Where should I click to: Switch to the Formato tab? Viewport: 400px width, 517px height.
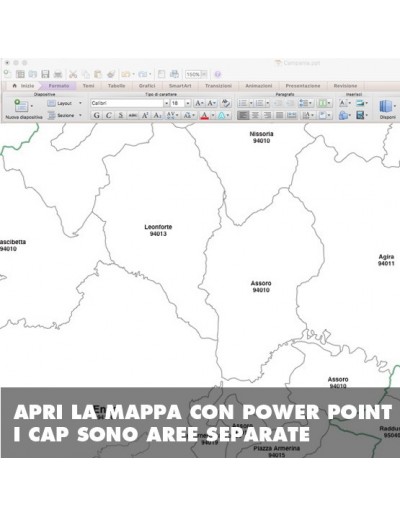tap(59, 86)
